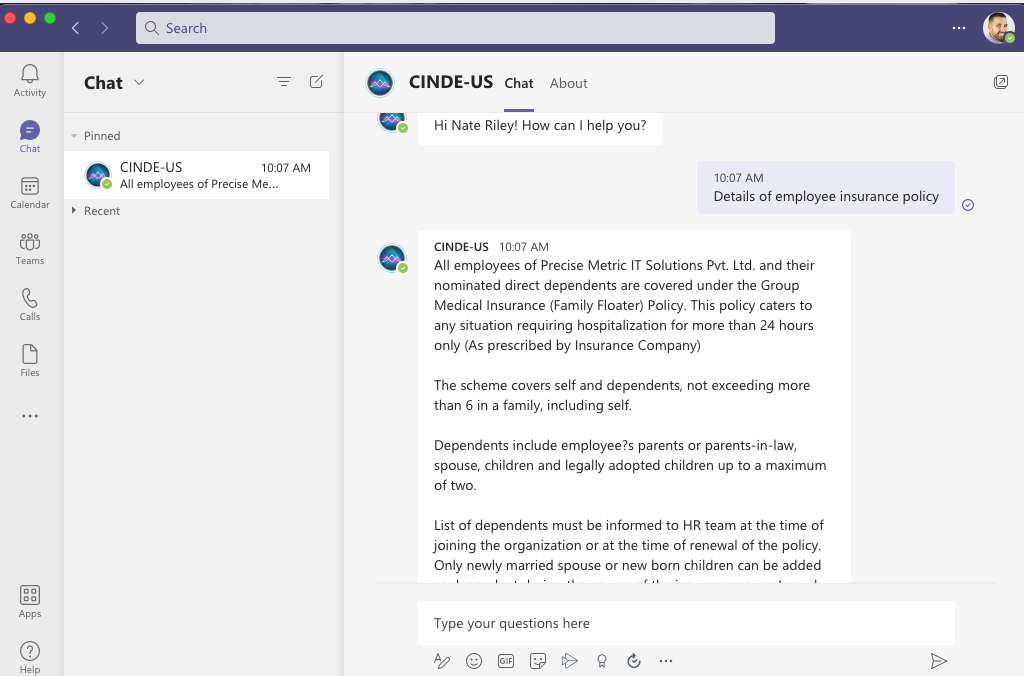Image resolution: width=1024 pixels, height=676 pixels.
Task: Click the Search field at top
Action: pyautogui.click(x=455, y=28)
